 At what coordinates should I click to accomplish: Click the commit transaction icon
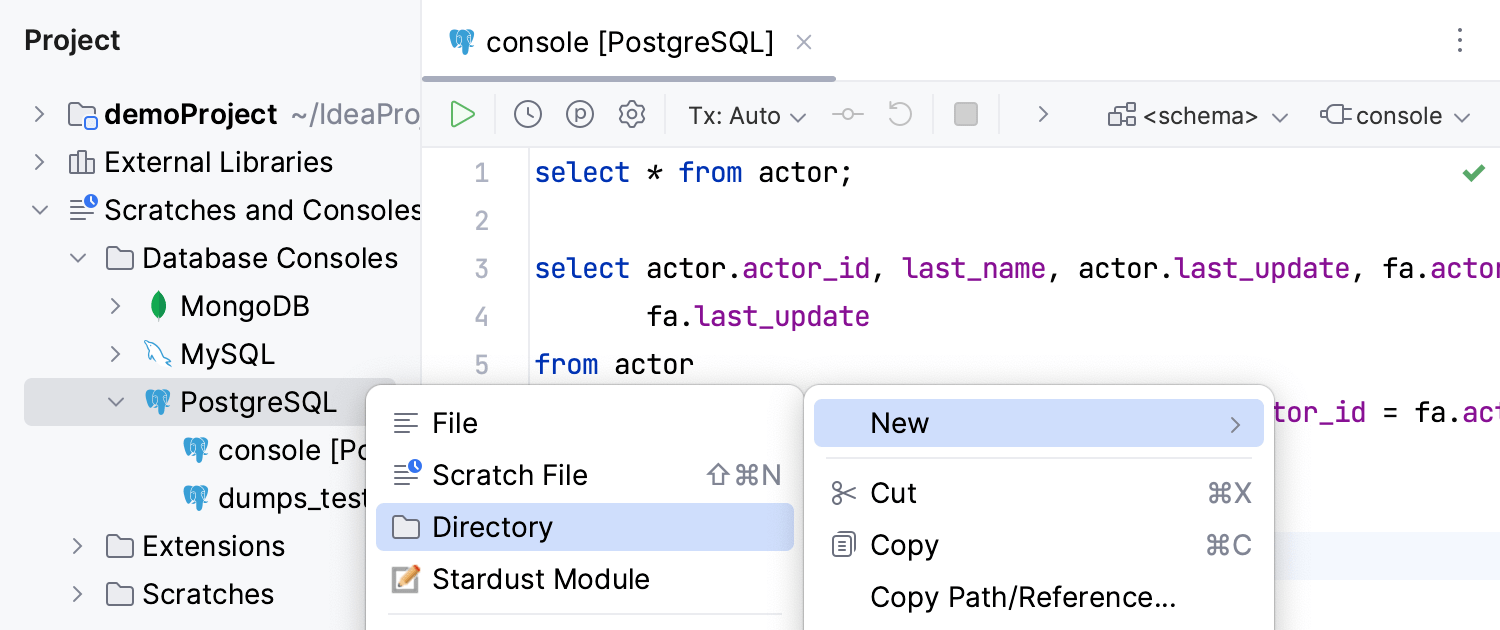point(848,115)
